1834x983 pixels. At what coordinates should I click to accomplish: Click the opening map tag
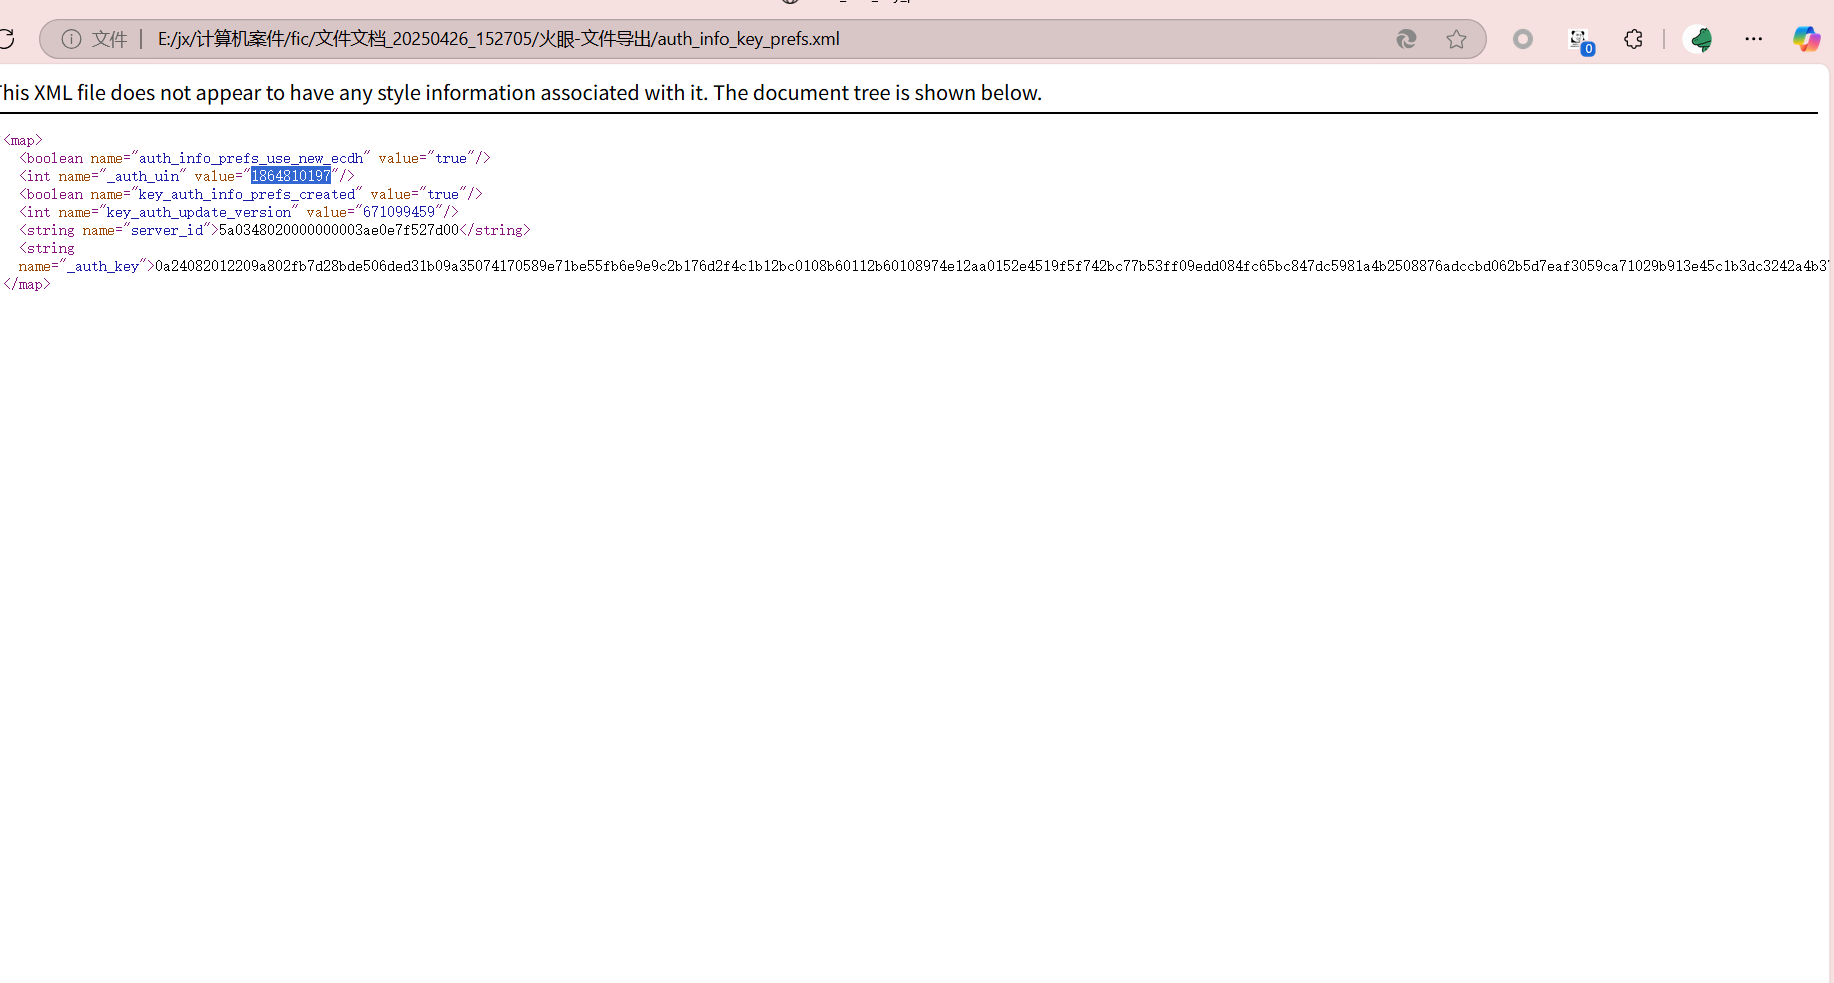[x=23, y=141]
